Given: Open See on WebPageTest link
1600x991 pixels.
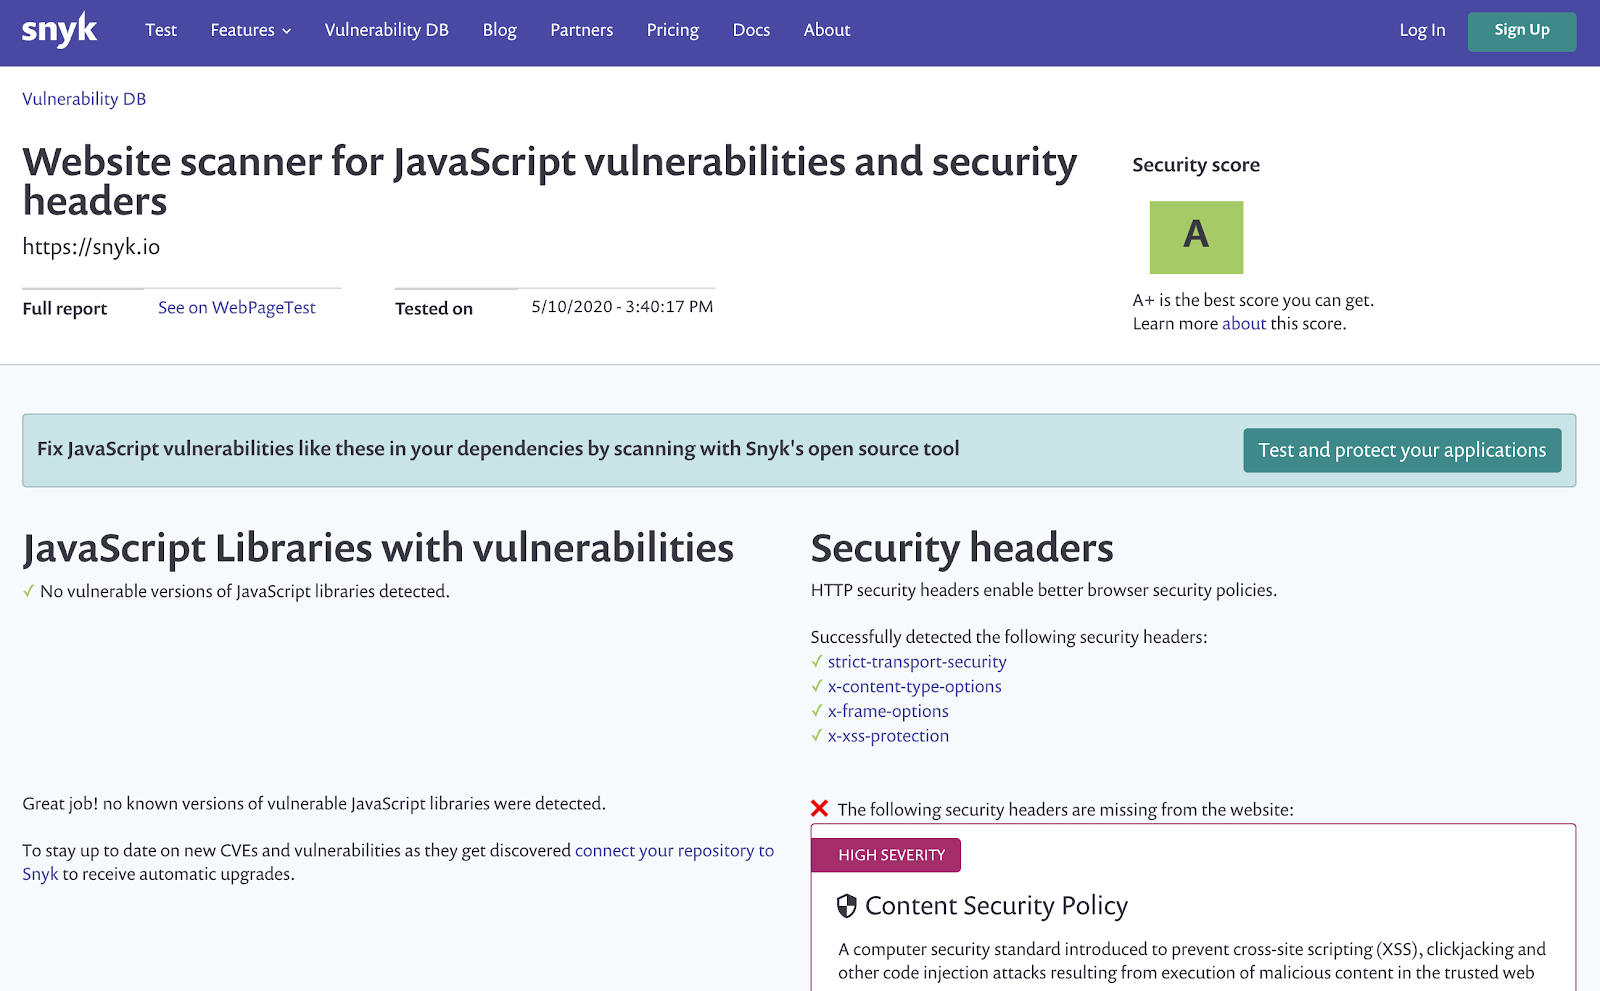Looking at the screenshot, I should (x=236, y=308).
